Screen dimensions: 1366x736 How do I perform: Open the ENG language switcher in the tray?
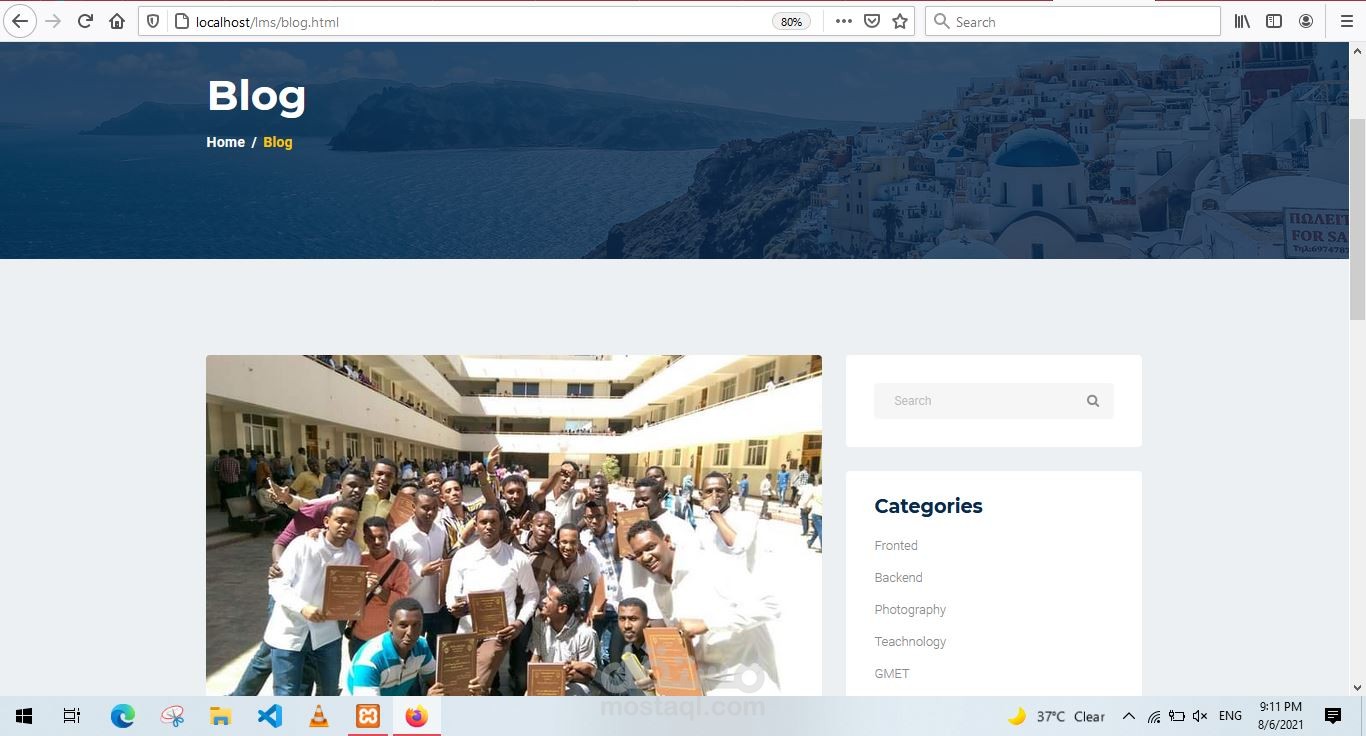1230,716
